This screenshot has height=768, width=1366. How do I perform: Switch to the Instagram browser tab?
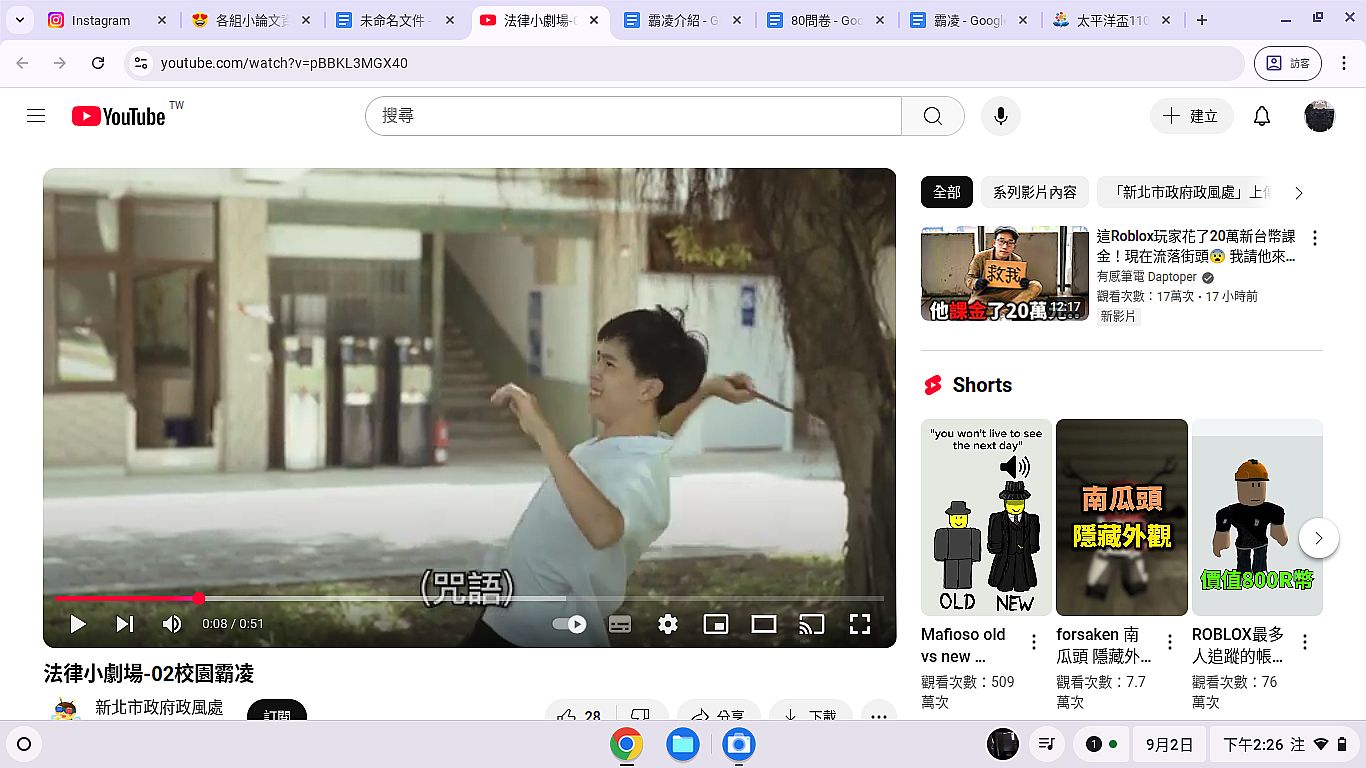coord(100,20)
